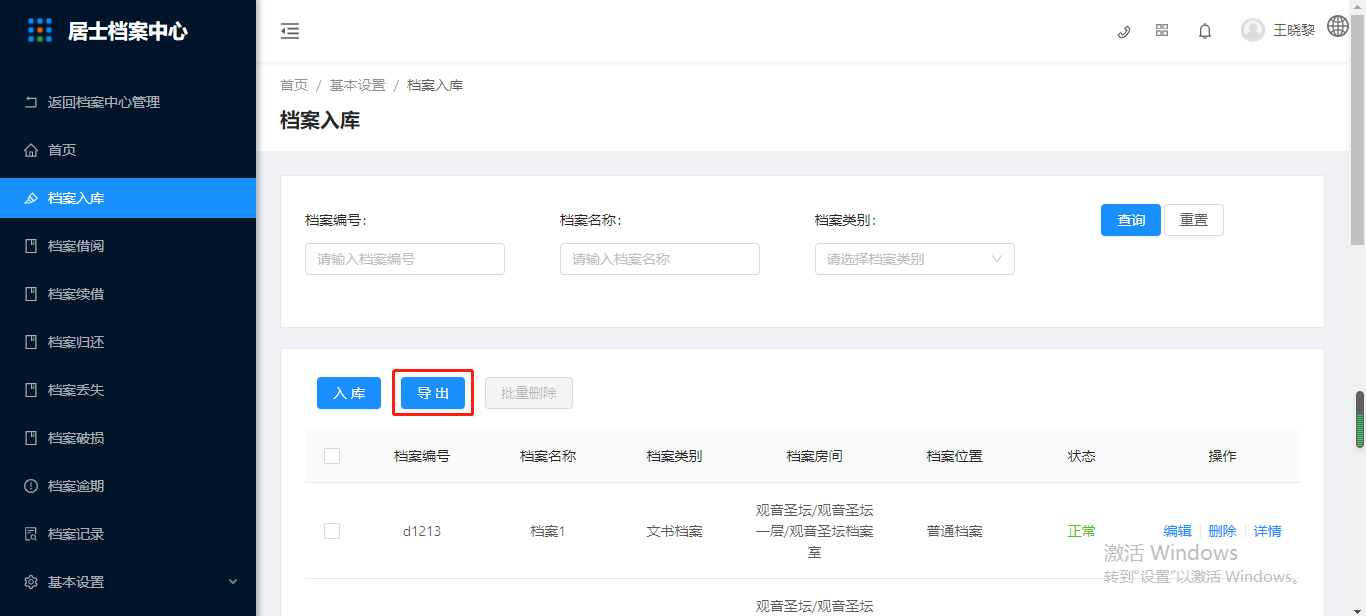Click 删除 link for 档案1
Image resolution: width=1366 pixels, height=616 pixels.
click(1223, 531)
